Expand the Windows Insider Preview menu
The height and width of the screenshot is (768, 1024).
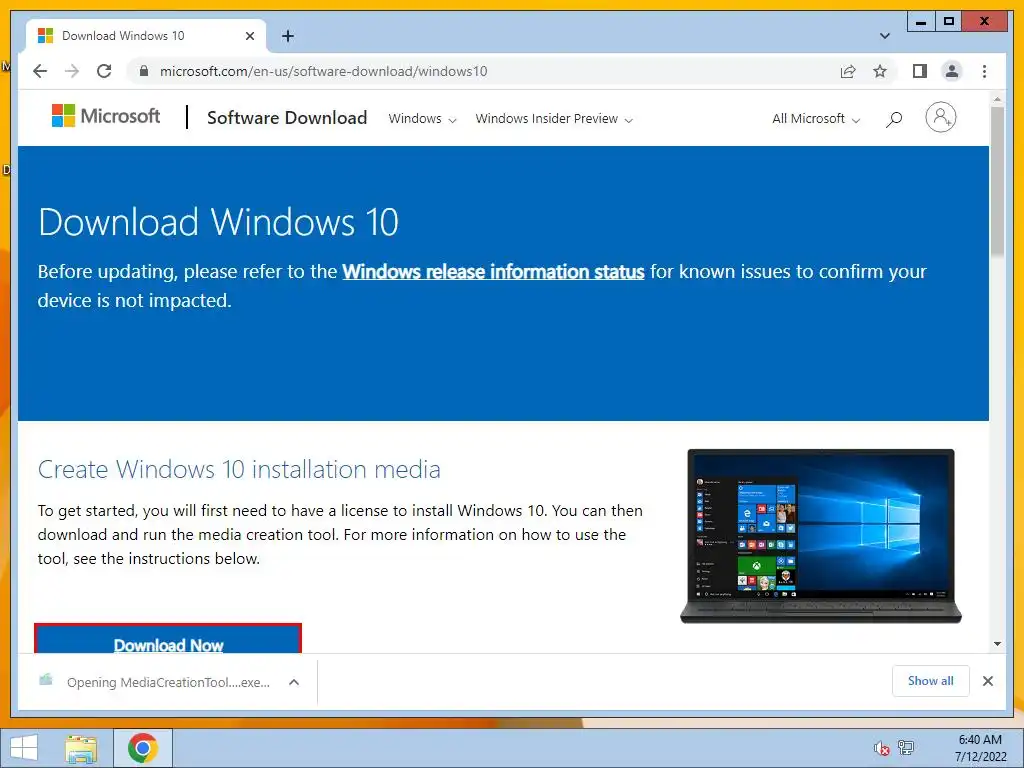(554, 119)
